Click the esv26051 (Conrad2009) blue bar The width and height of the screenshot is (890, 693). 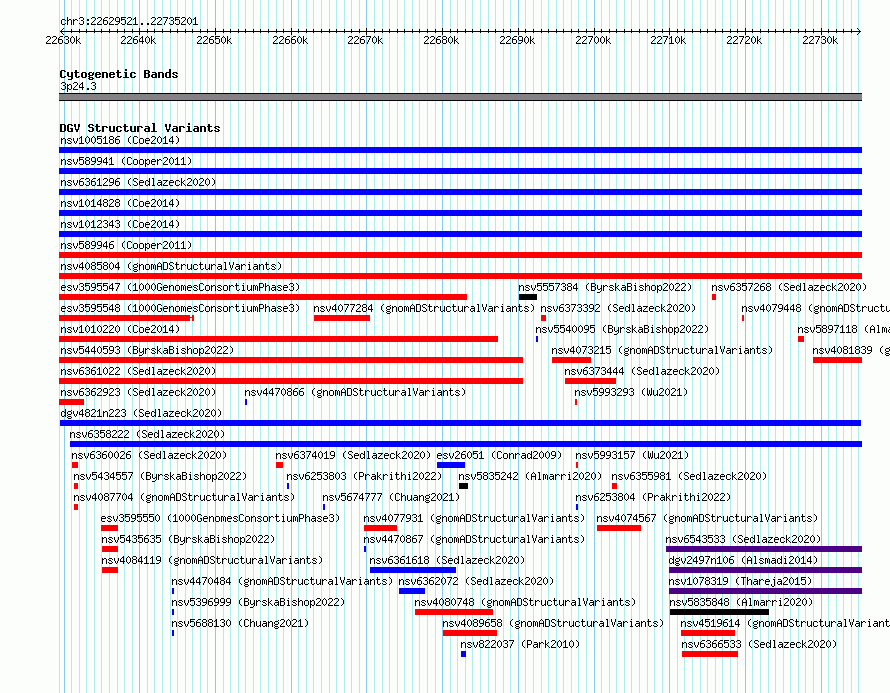(x=451, y=465)
